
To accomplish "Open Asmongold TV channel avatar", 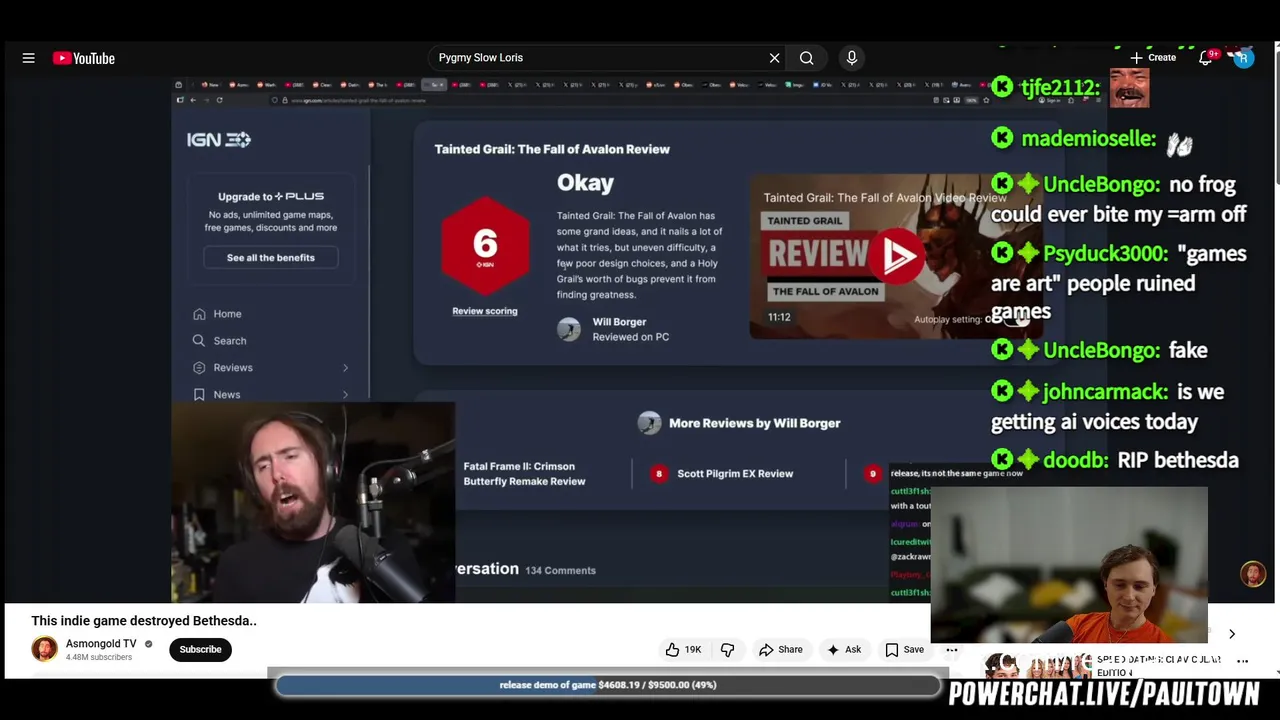I will point(44,649).
